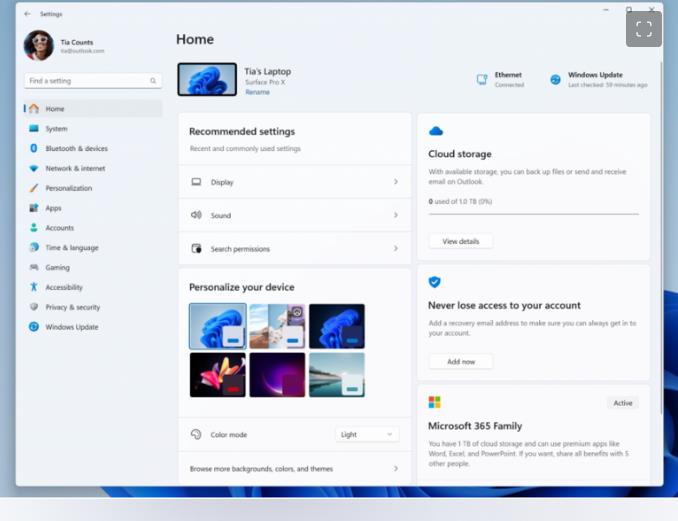Click the Ethernet status icon
Viewport: 678px width, 521px height.
tap(482, 79)
